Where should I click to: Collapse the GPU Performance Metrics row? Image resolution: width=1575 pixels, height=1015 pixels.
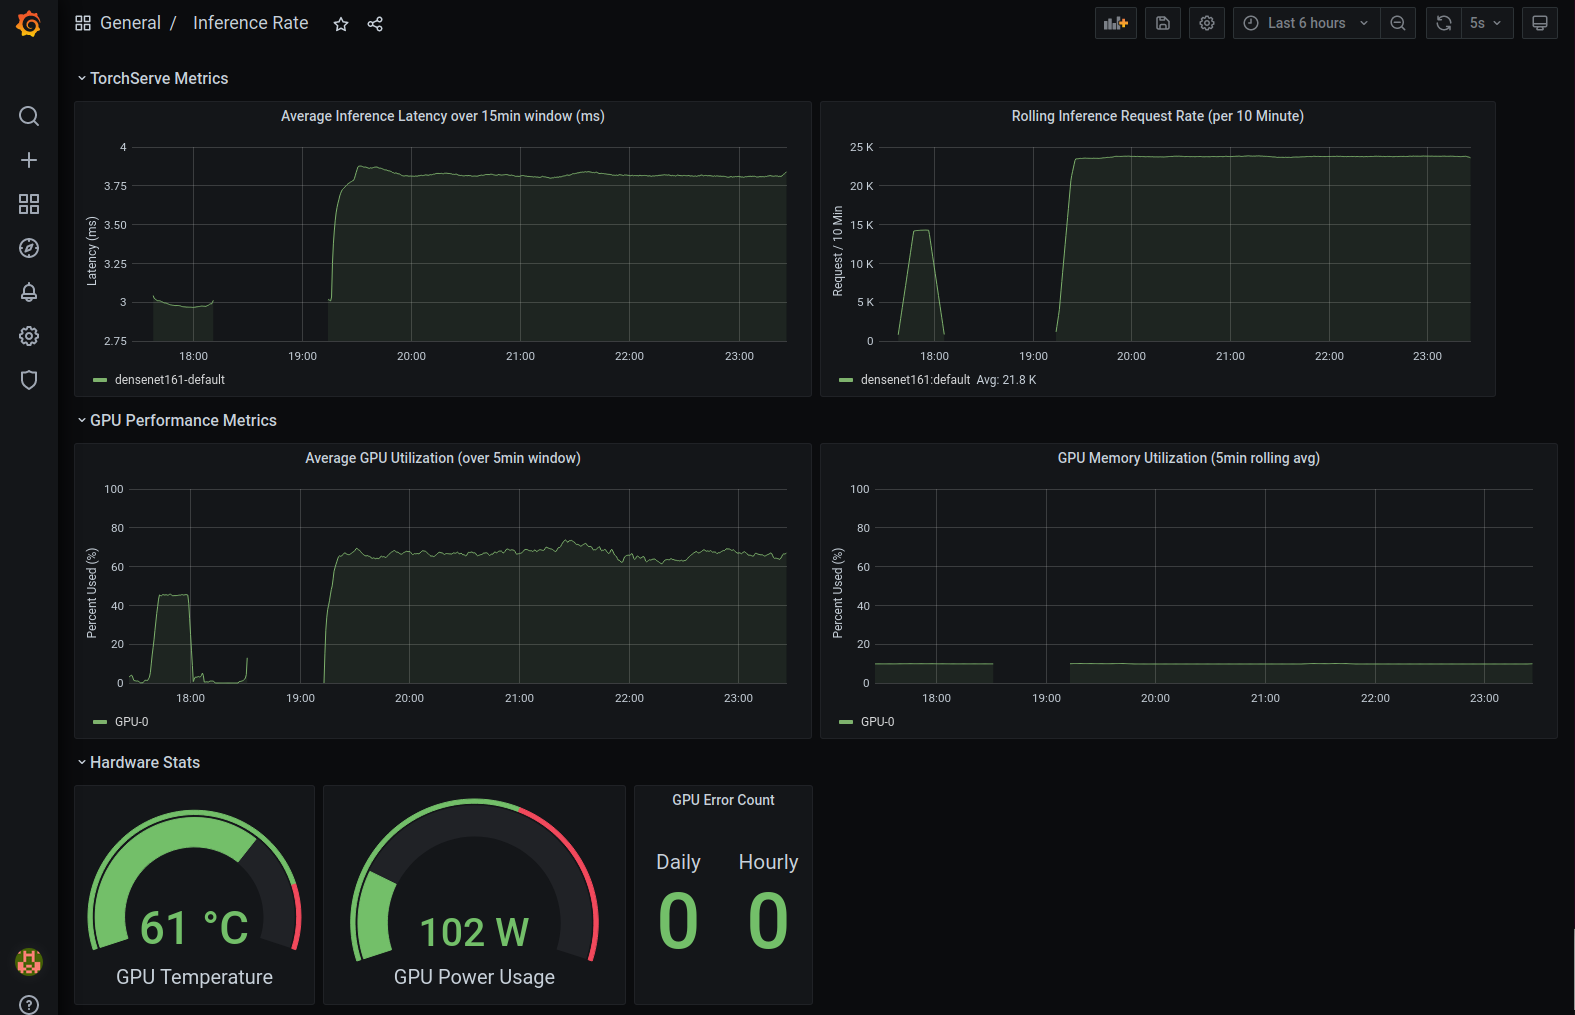pyautogui.click(x=177, y=420)
